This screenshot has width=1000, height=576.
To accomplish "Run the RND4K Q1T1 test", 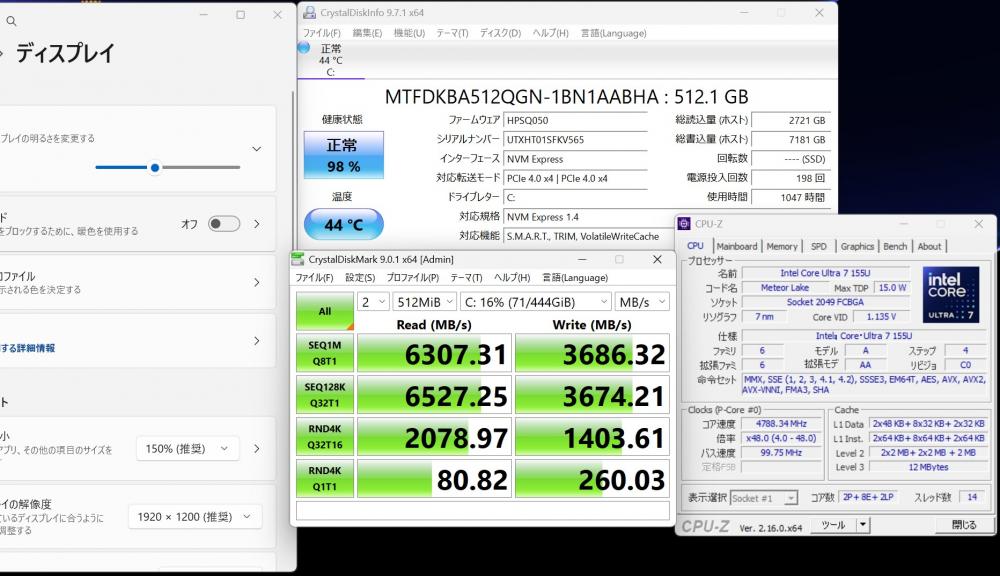I will pos(325,478).
